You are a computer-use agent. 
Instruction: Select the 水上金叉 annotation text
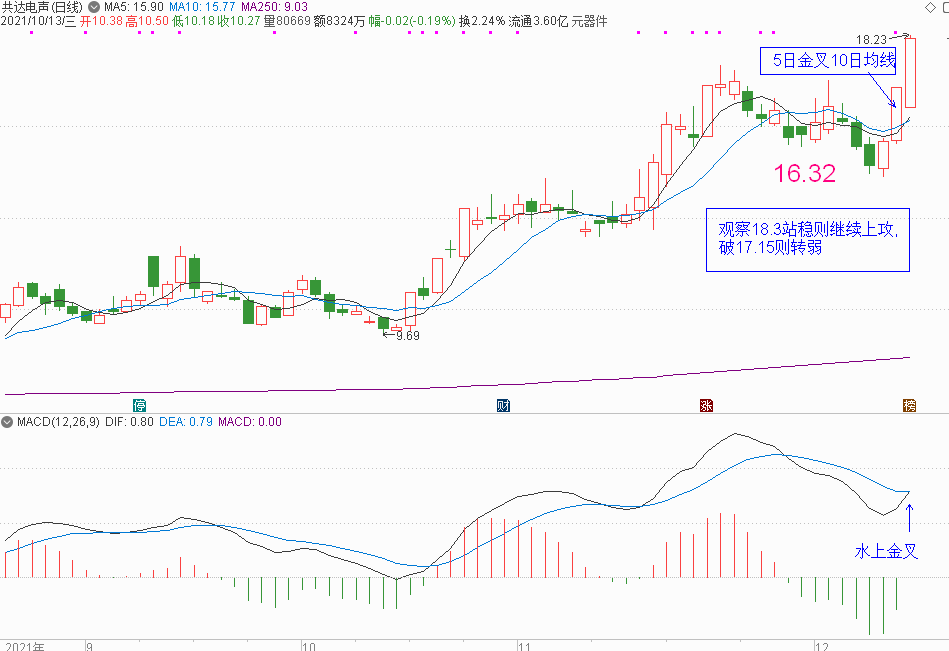pos(886,551)
